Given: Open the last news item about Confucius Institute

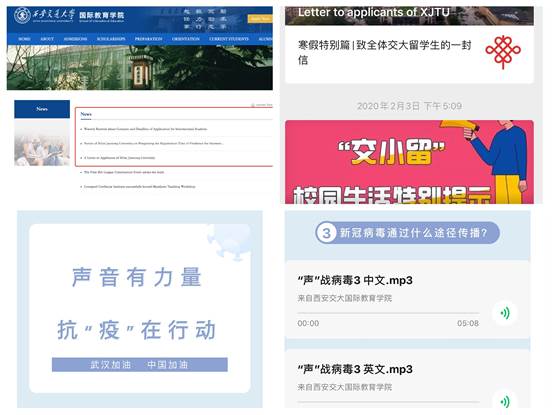Looking at the screenshot, I should [139, 187].
